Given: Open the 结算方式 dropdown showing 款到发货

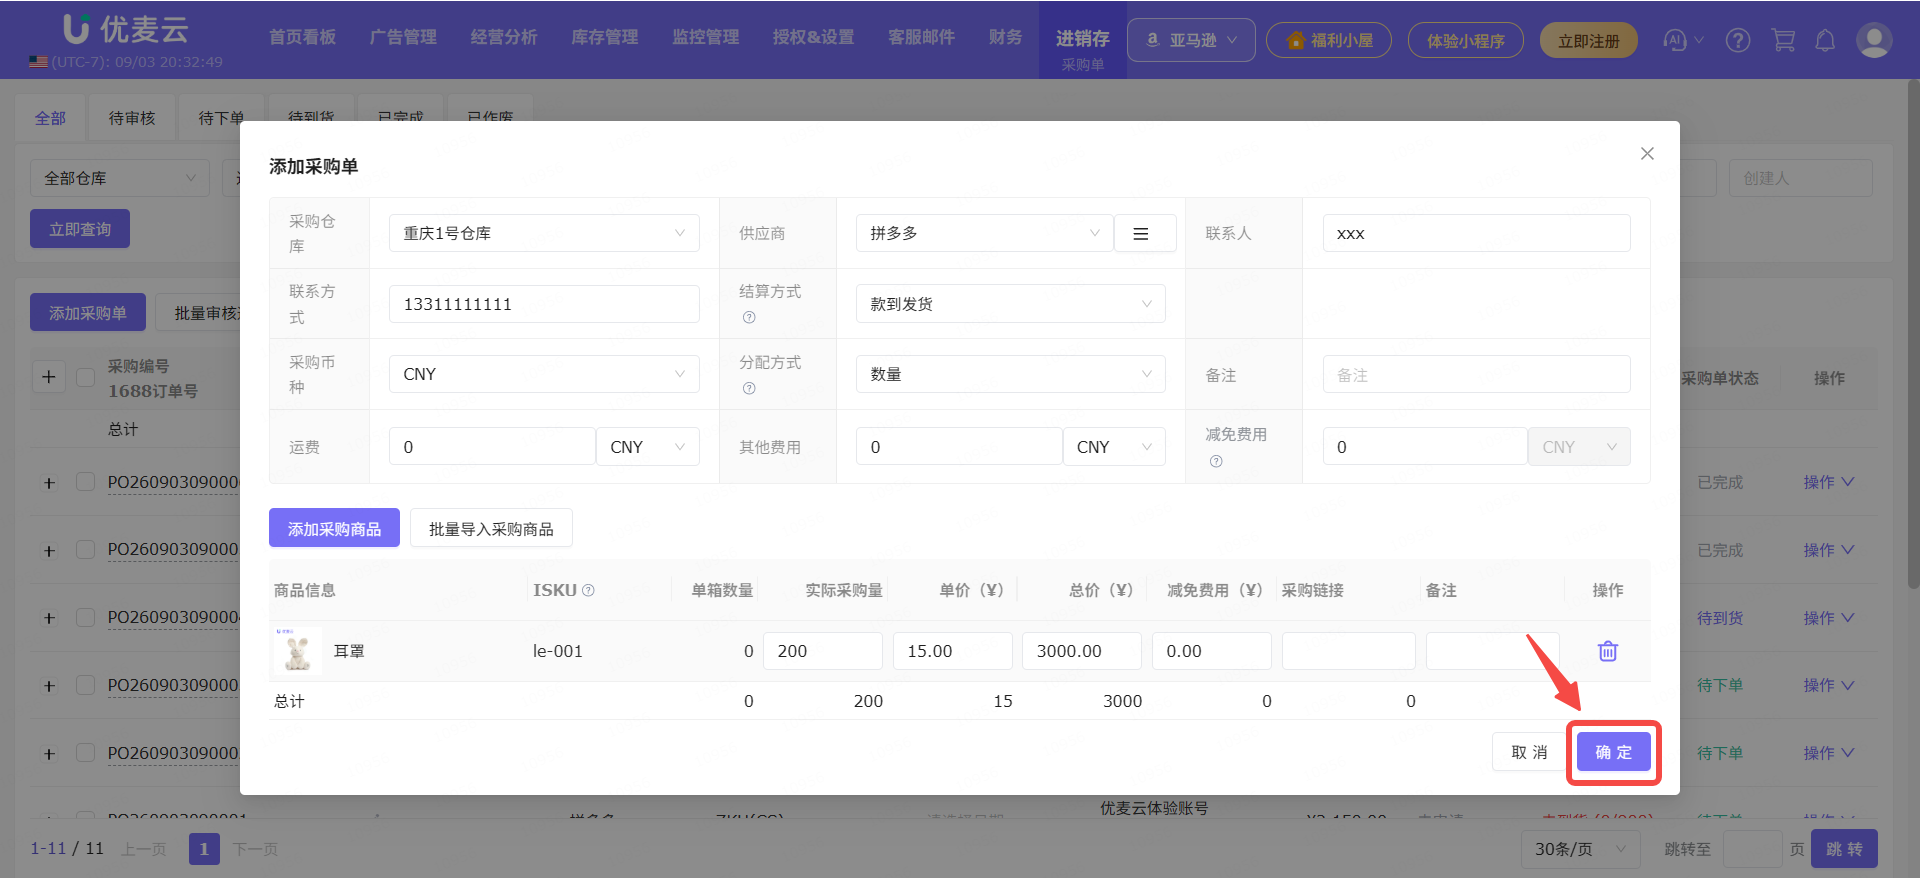Looking at the screenshot, I should click(x=1010, y=304).
